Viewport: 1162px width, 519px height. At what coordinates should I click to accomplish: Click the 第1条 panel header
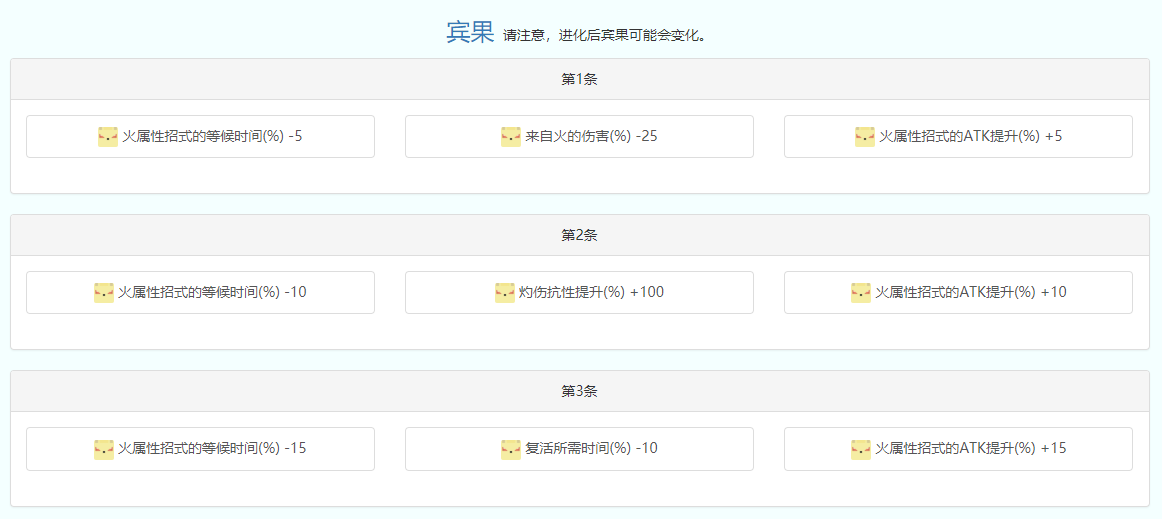(x=580, y=79)
